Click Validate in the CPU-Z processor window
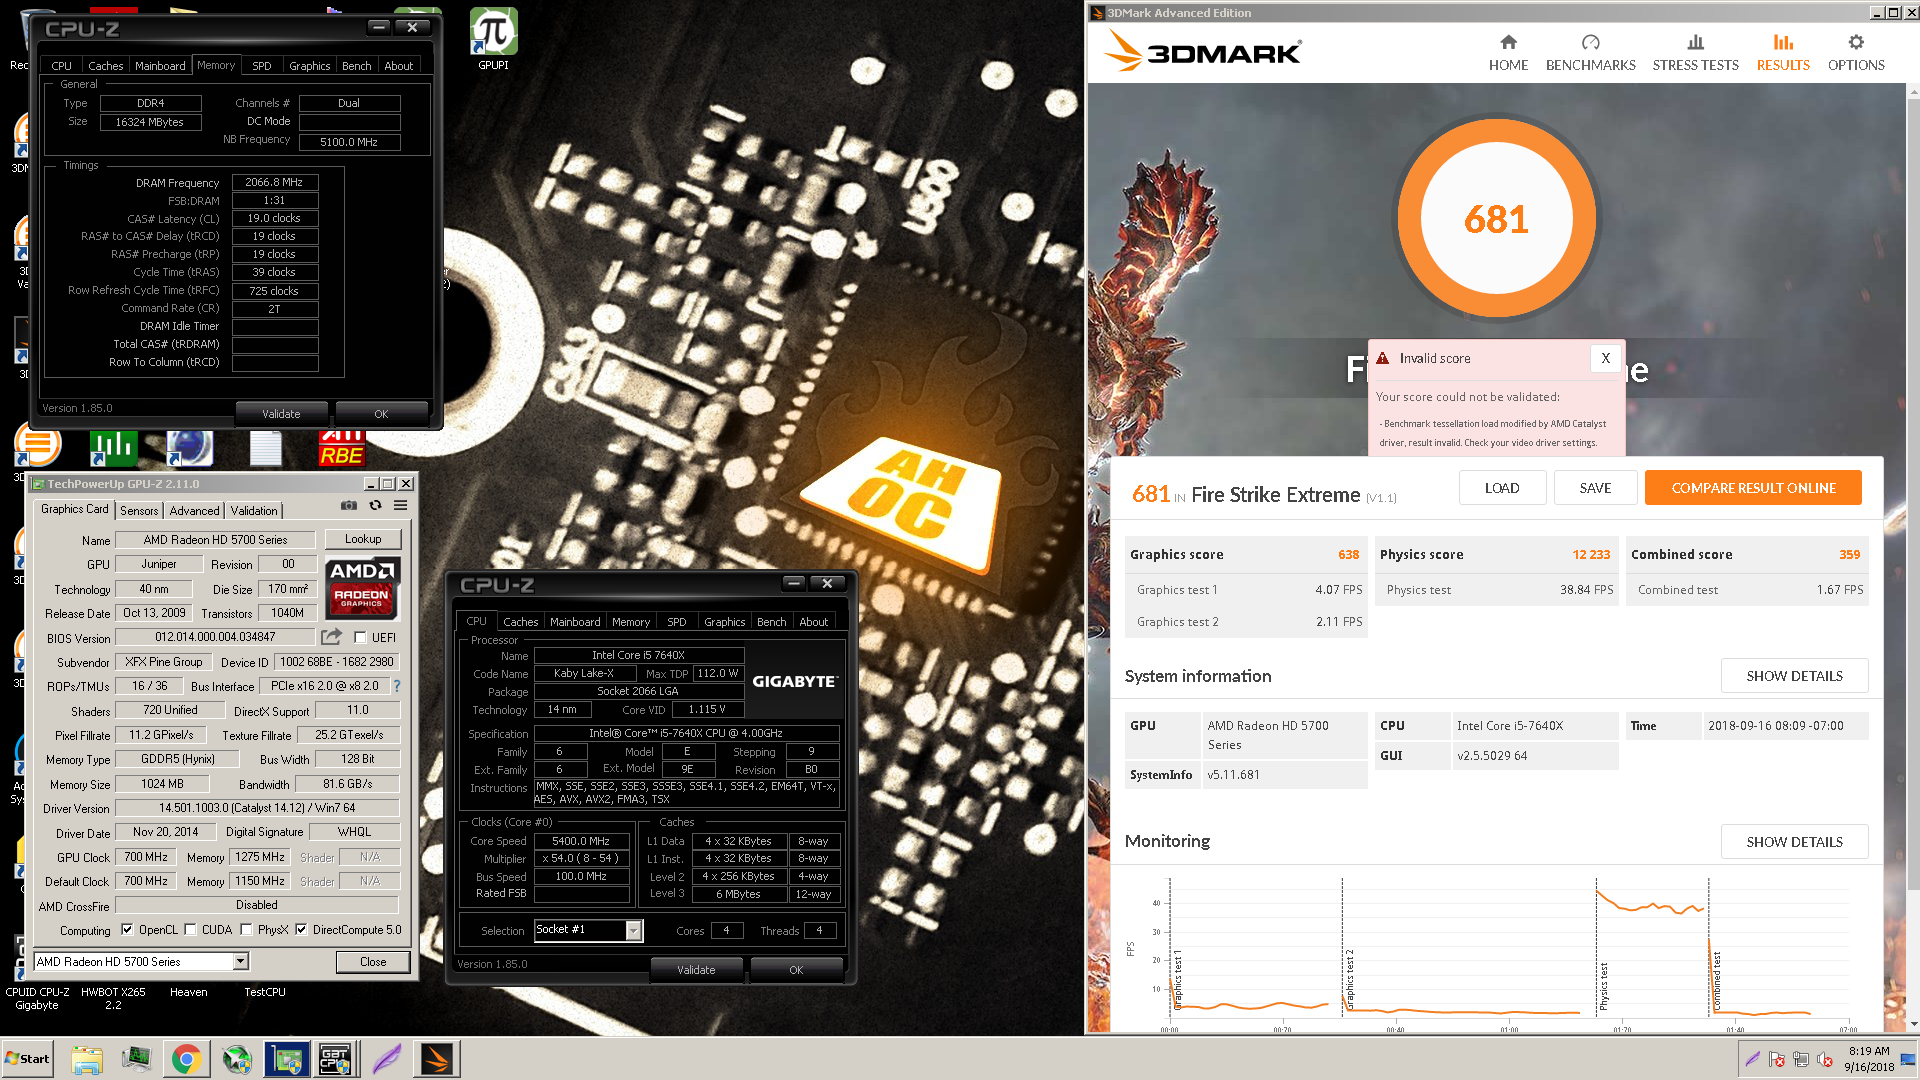 [696, 970]
